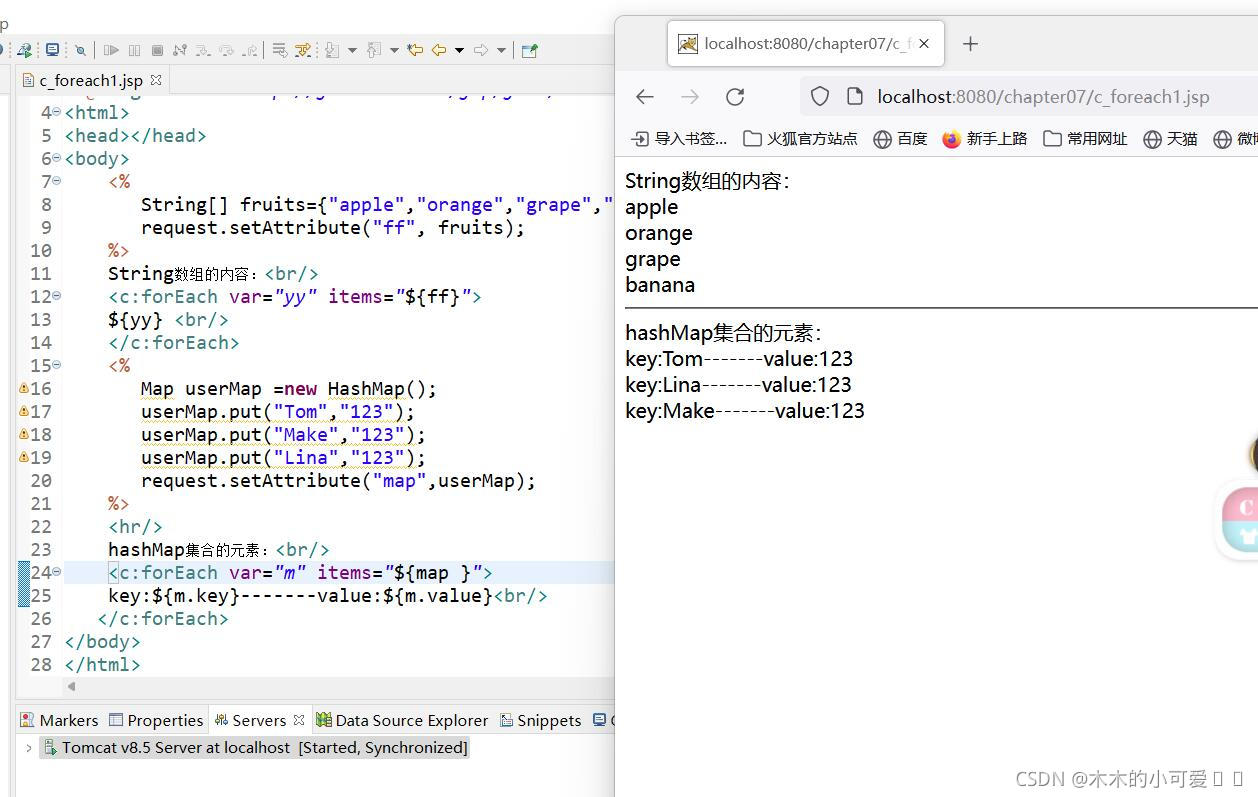Click the Search (magnifier) icon in Eclipse
The height and width of the screenshot is (797, 1258).
[x=79, y=49]
